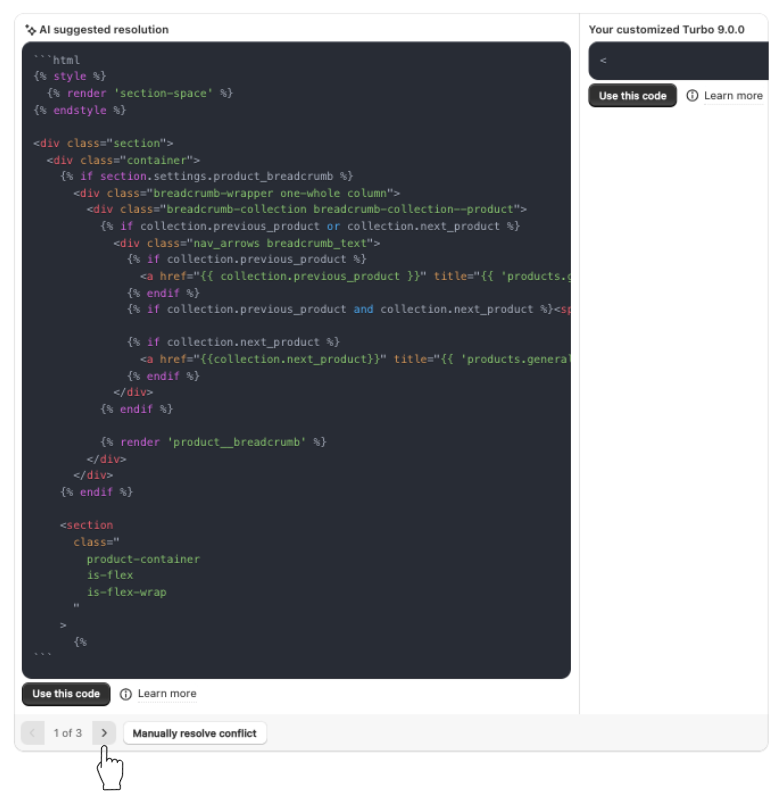Click the div class="container" line
The width and height of the screenshot is (780, 806).
click(123, 160)
